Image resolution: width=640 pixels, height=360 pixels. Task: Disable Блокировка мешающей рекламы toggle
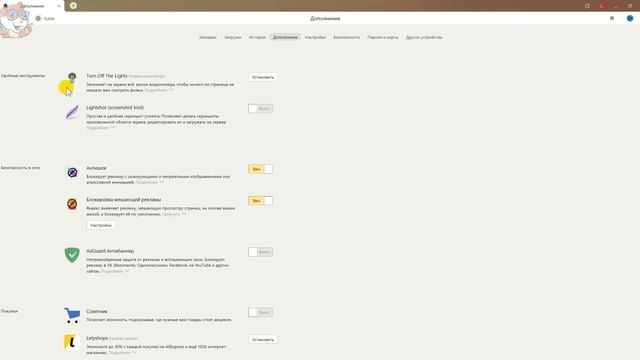pos(260,201)
